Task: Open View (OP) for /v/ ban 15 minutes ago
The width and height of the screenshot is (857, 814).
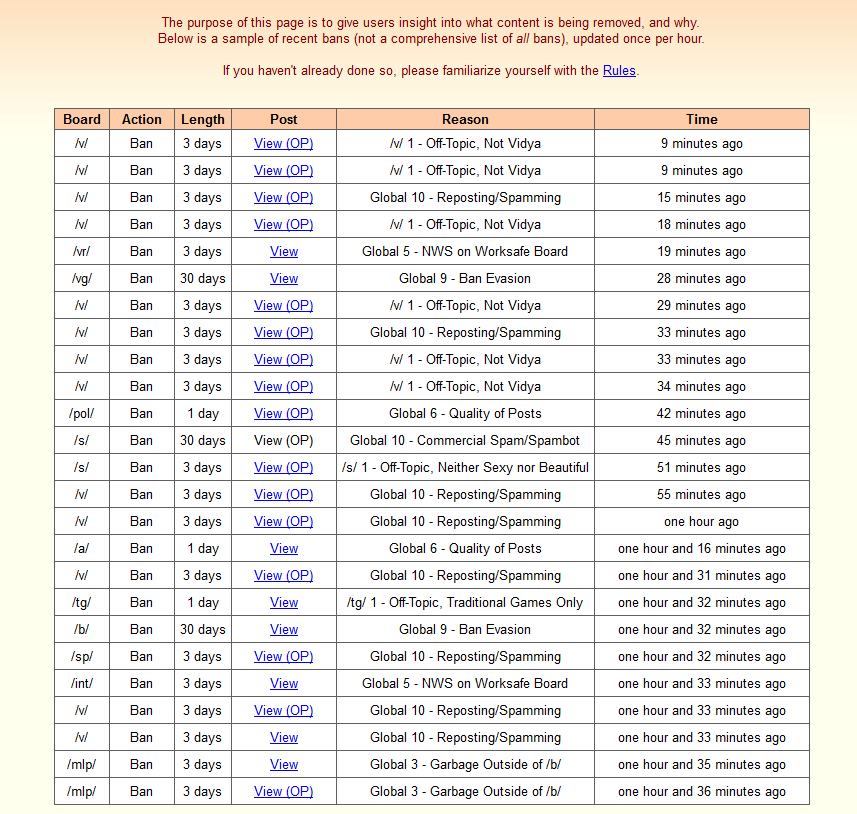Action: tap(283, 198)
